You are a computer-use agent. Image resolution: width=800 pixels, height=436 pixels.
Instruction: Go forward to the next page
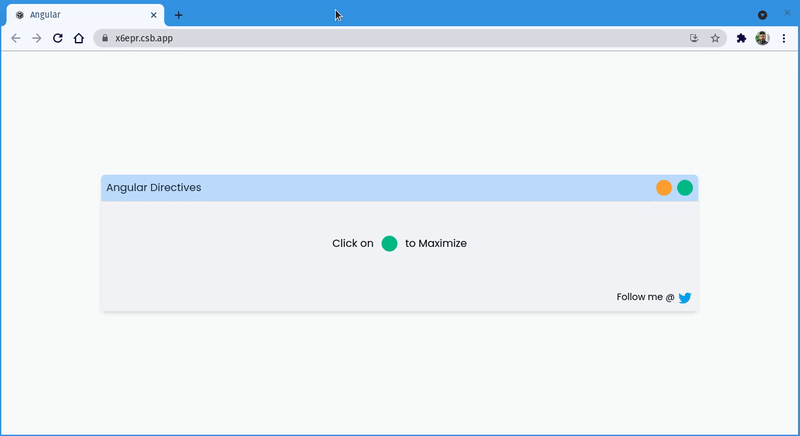(37, 38)
